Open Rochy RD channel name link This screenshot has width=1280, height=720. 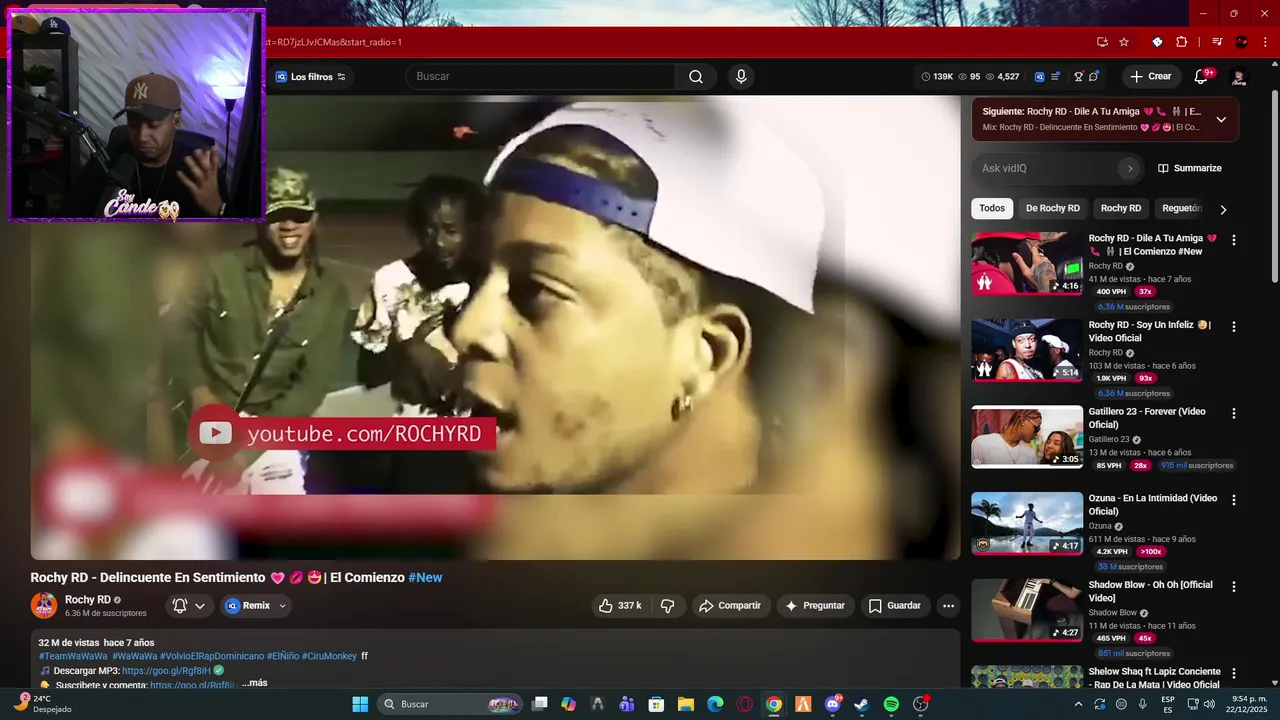88,600
